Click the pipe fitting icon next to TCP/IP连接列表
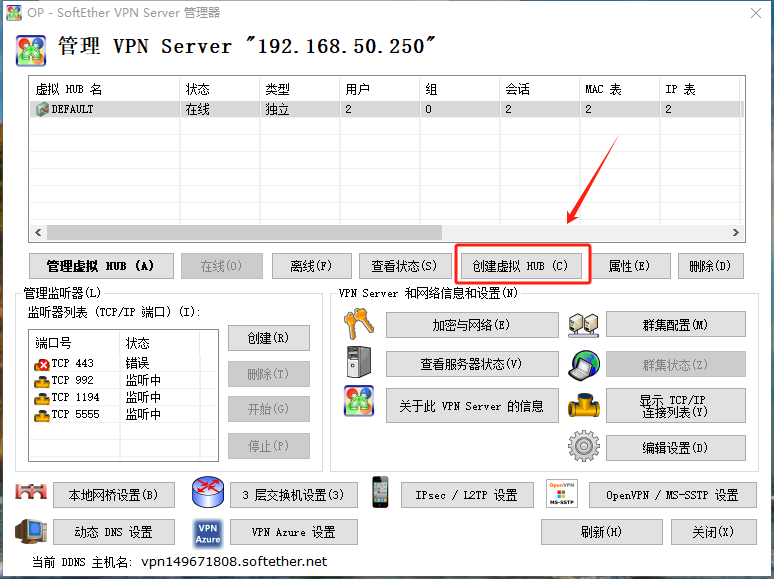 coord(583,405)
